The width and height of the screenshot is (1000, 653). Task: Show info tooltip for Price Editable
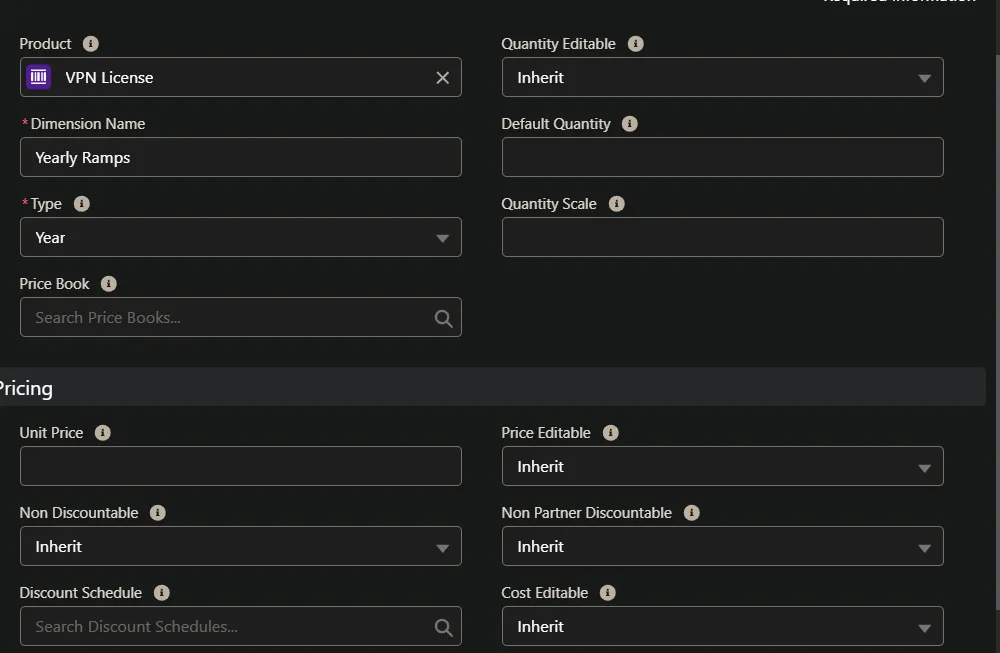click(610, 432)
